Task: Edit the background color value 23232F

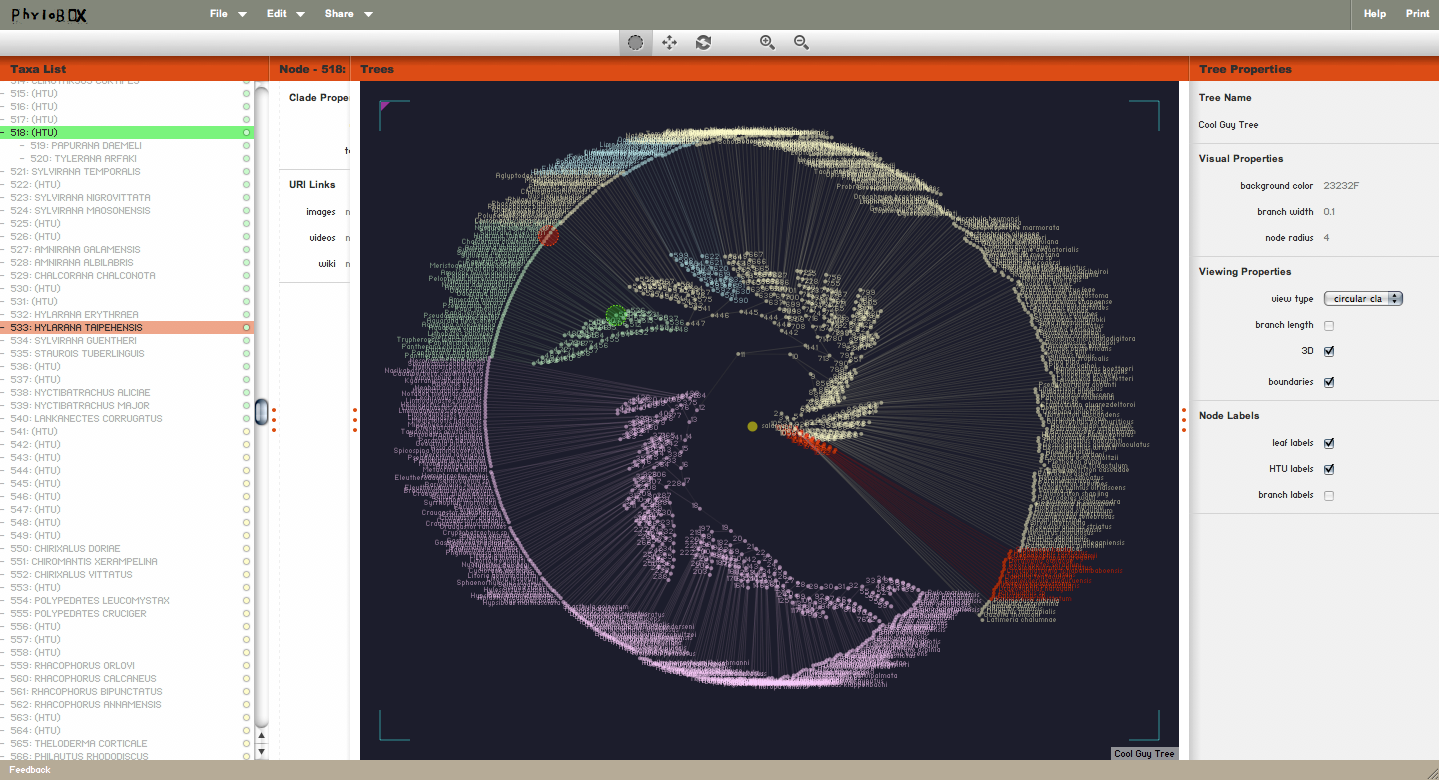Action: (1341, 186)
